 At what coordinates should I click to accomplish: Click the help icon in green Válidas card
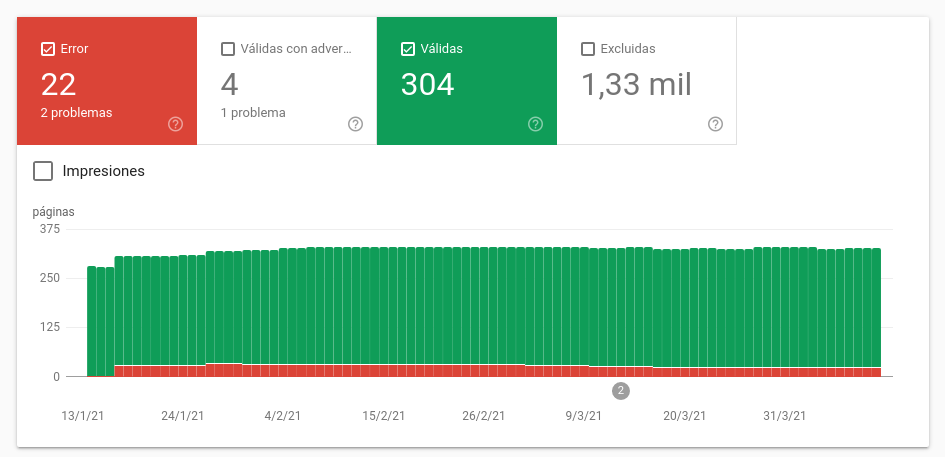point(535,124)
